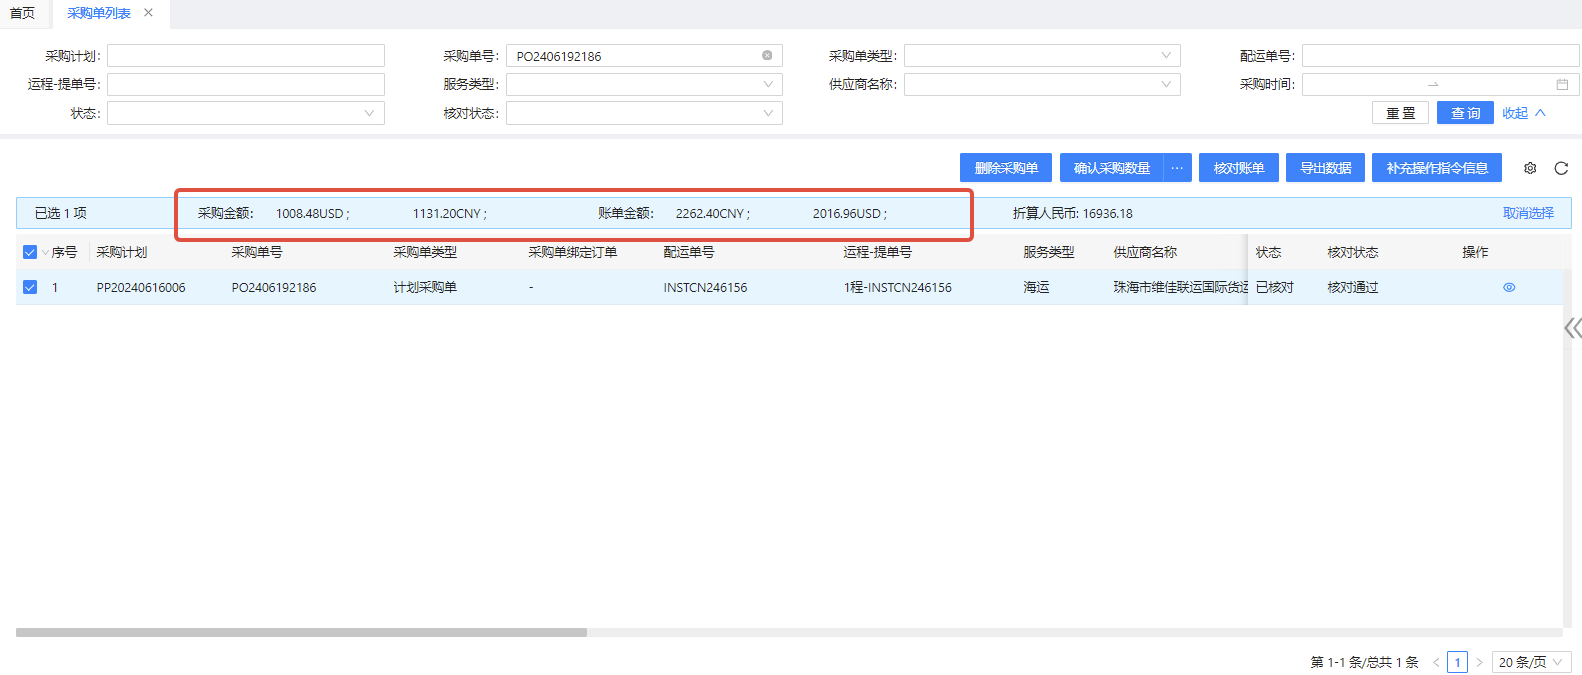The image size is (1582, 675).
Task: Close the 采购单列表 tab
Action: pos(148,13)
